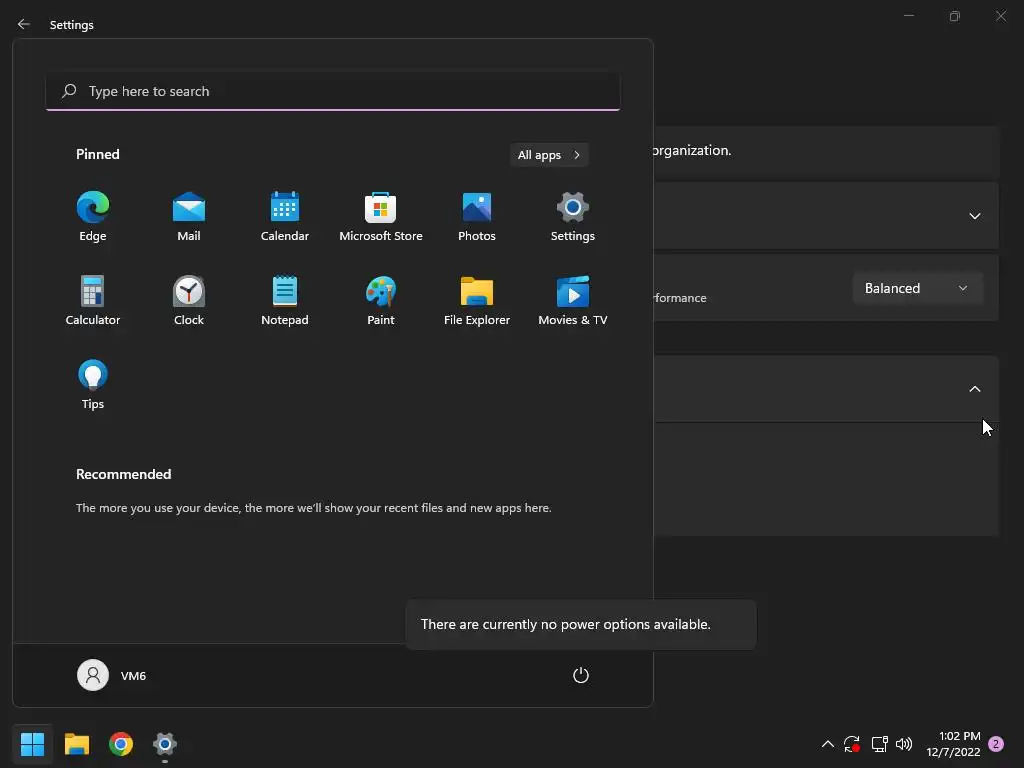Open the Calculator app
The image size is (1024, 768).
tap(93, 301)
